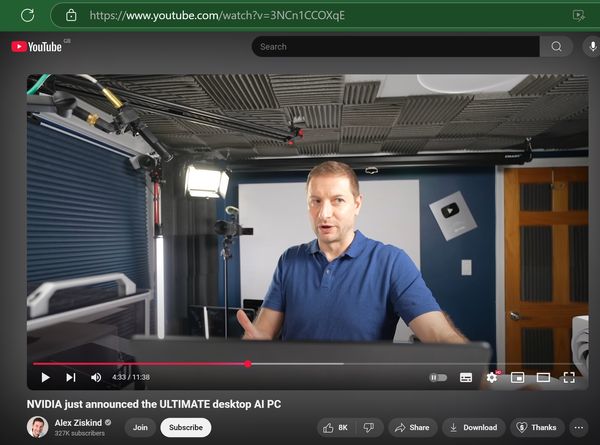
Task: Open Alex Ziskind's channel avatar
Action: 38,427
